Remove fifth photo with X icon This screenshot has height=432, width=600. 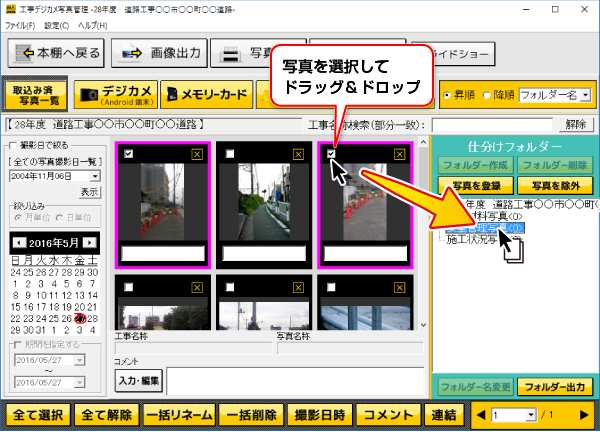[x=298, y=287]
